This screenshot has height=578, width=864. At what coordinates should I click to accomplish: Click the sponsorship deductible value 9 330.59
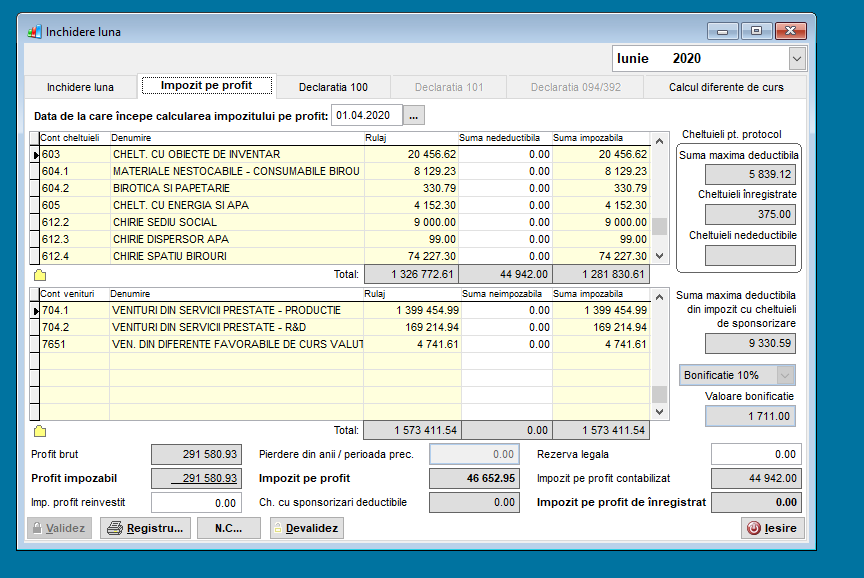point(750,343)
